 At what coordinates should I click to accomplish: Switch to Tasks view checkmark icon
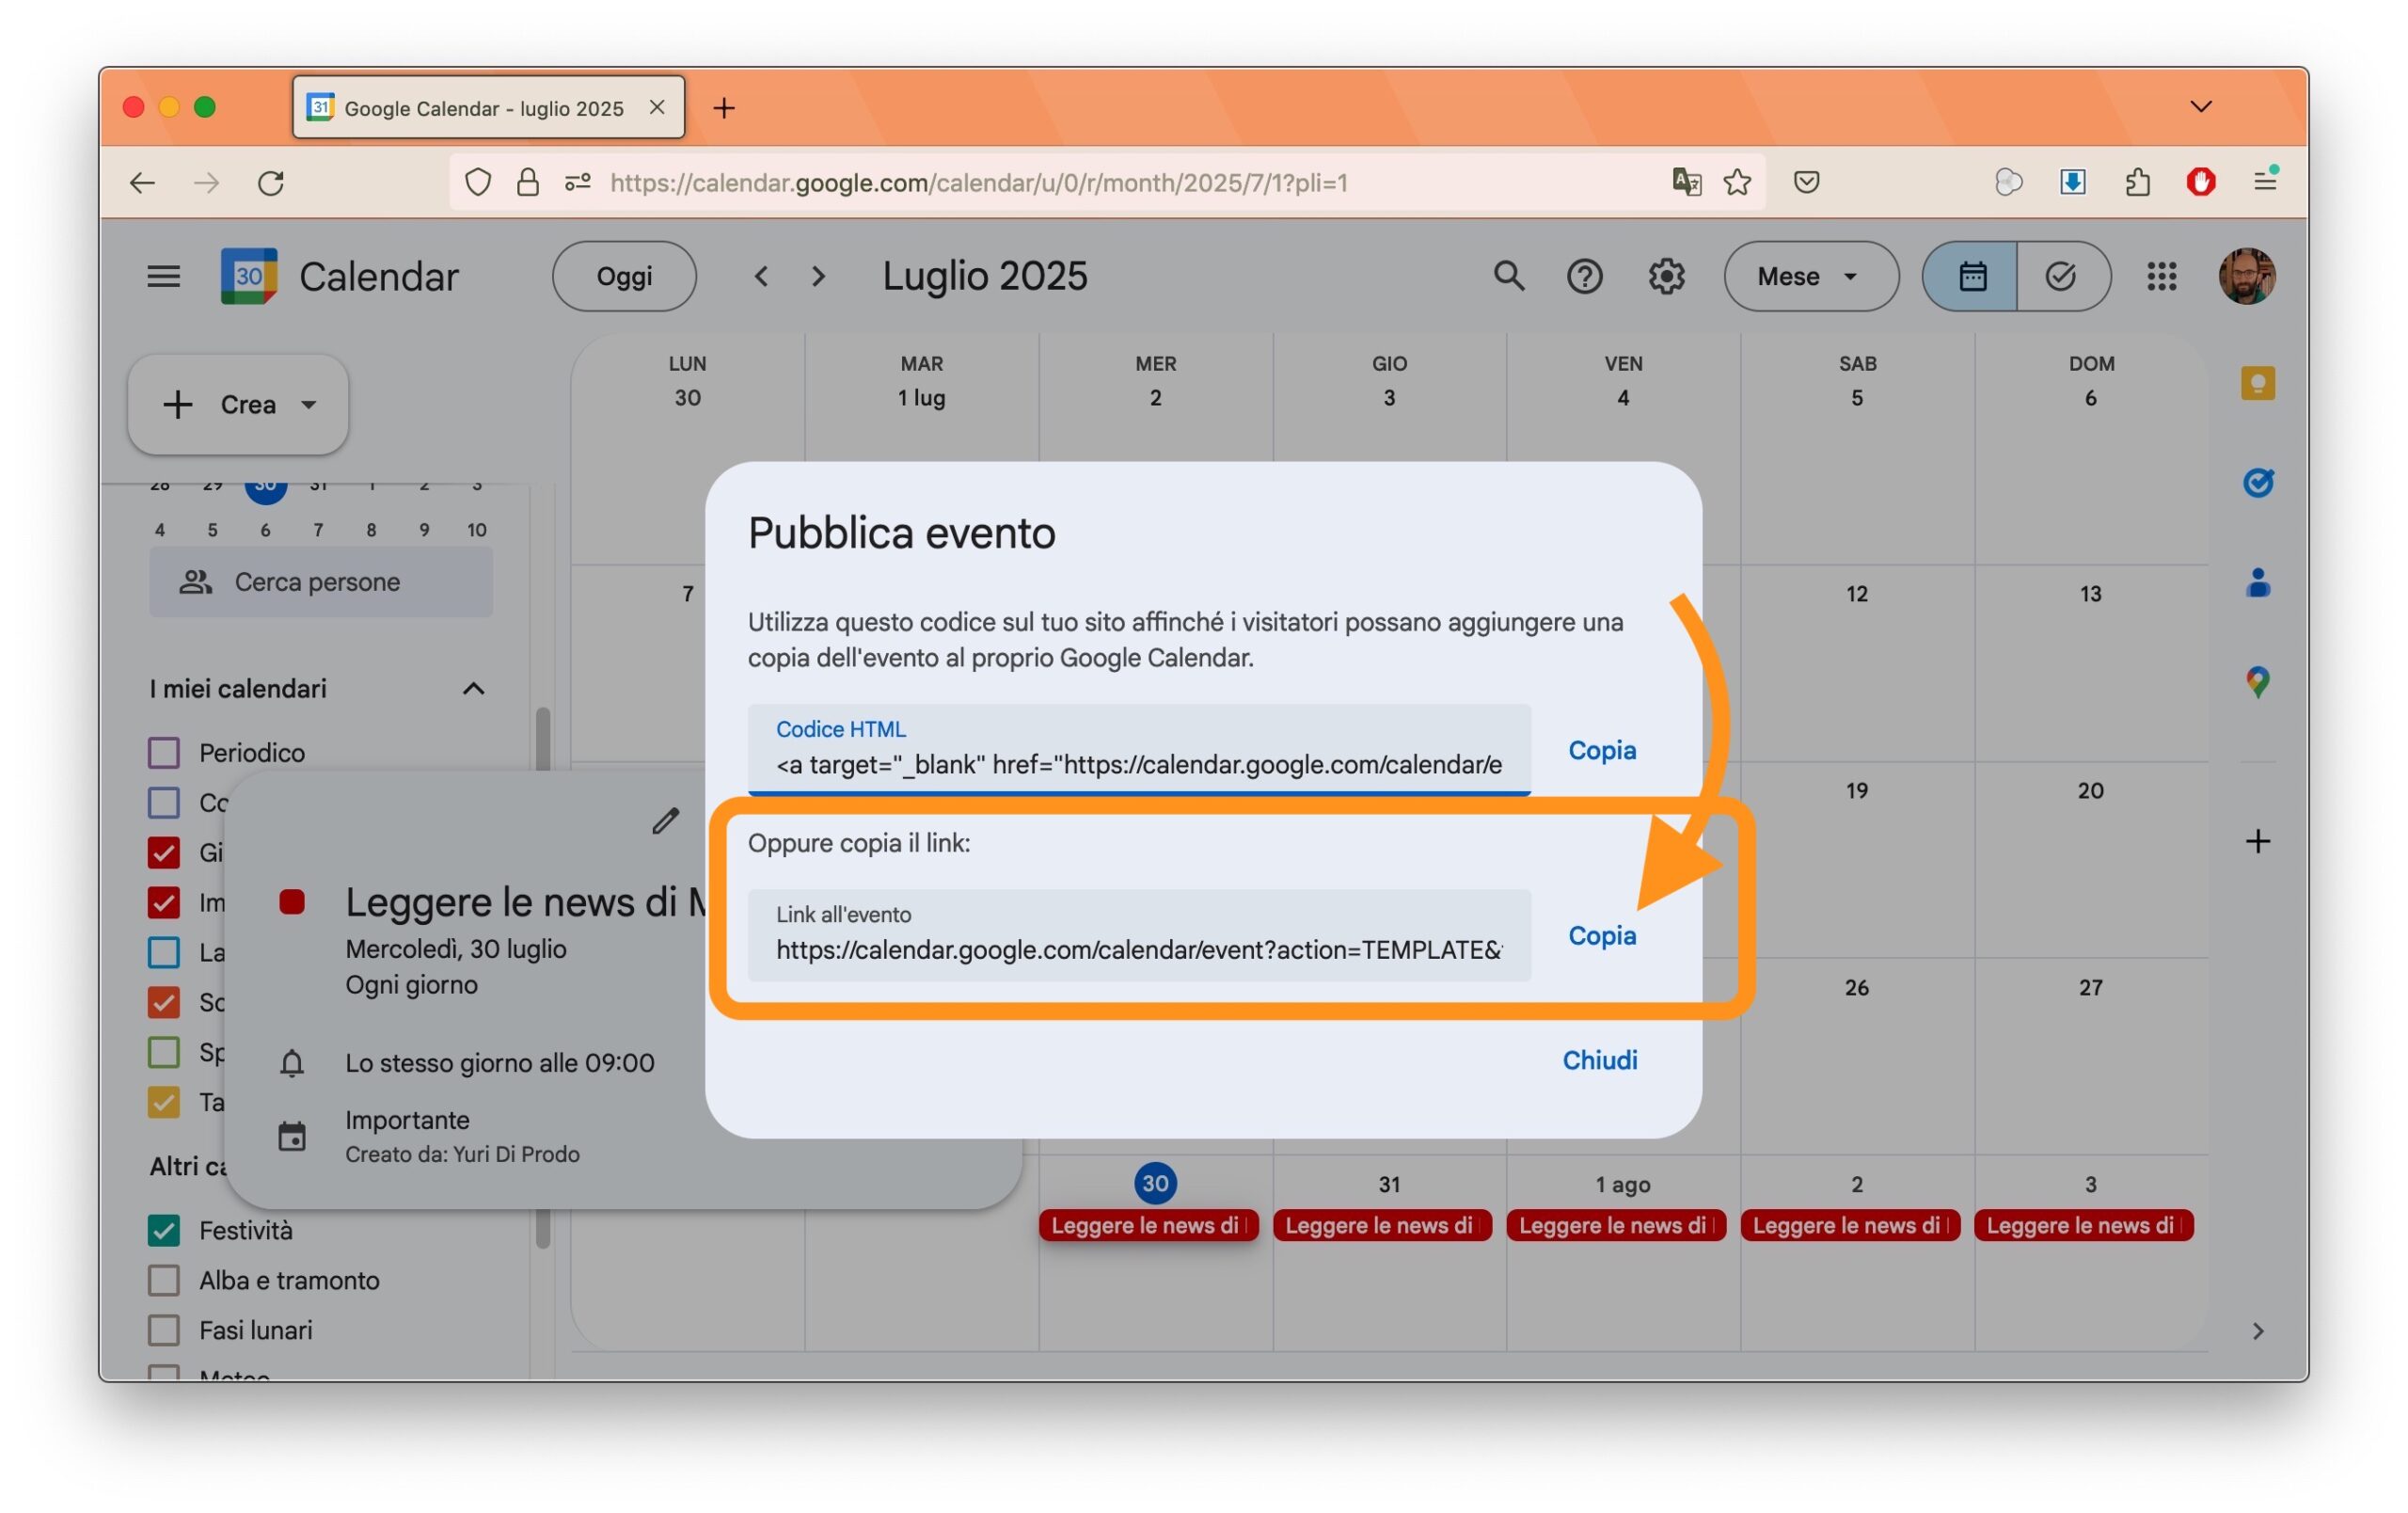2061,276
